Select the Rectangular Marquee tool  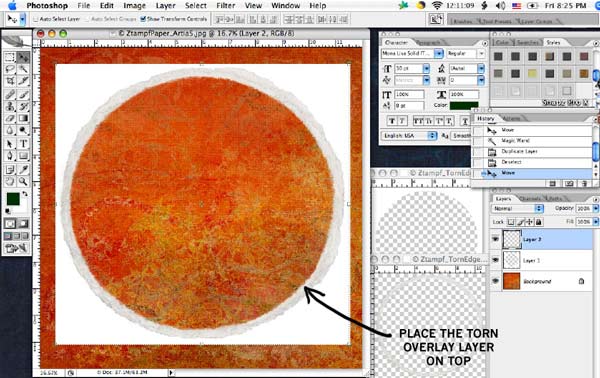point(10,57)
